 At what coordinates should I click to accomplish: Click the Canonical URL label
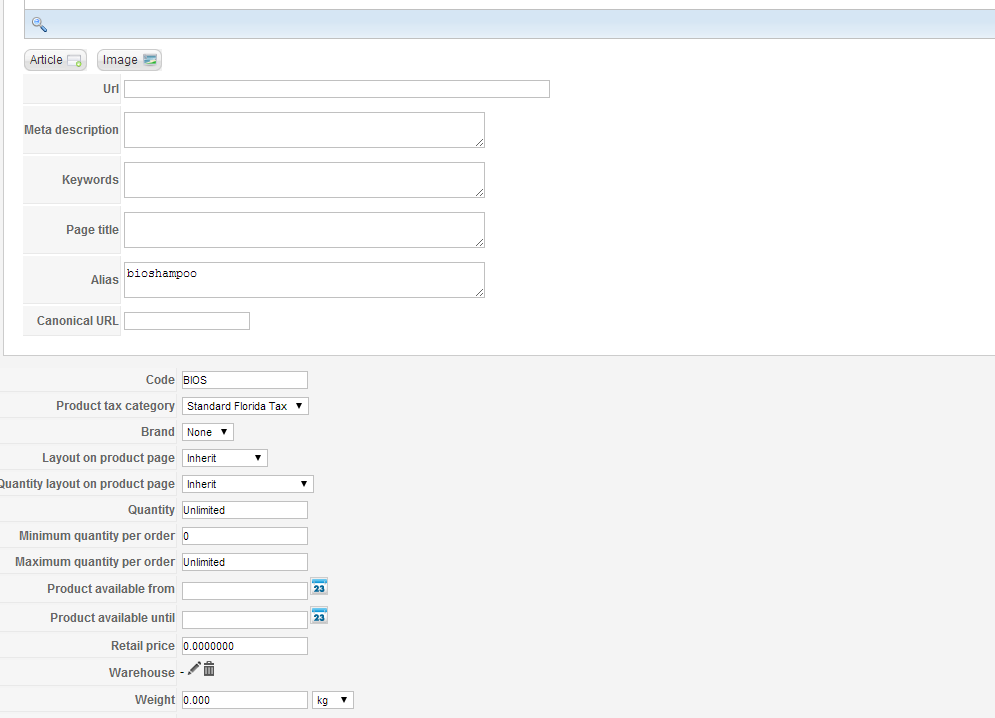tap(77, 321)
